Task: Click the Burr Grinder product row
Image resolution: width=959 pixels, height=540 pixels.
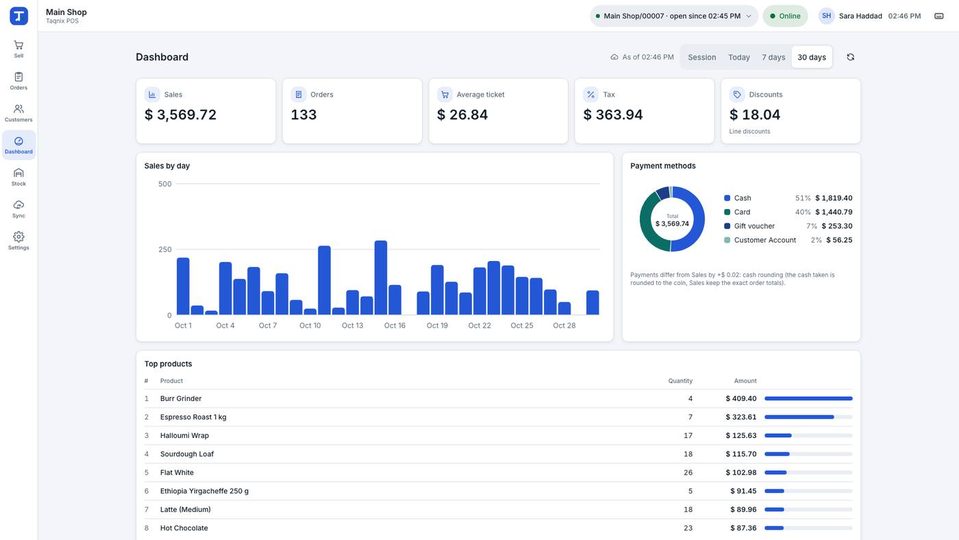Action: coord(498,399)
